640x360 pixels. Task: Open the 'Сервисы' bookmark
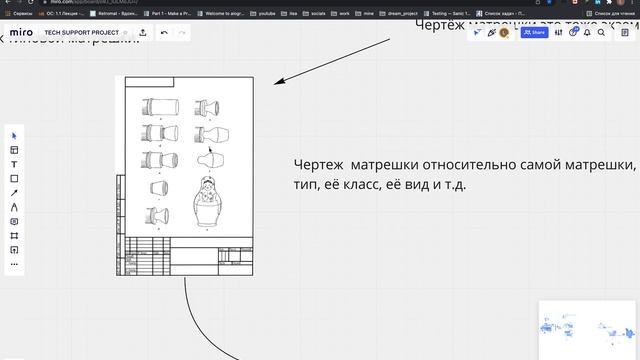click(19, 13)
